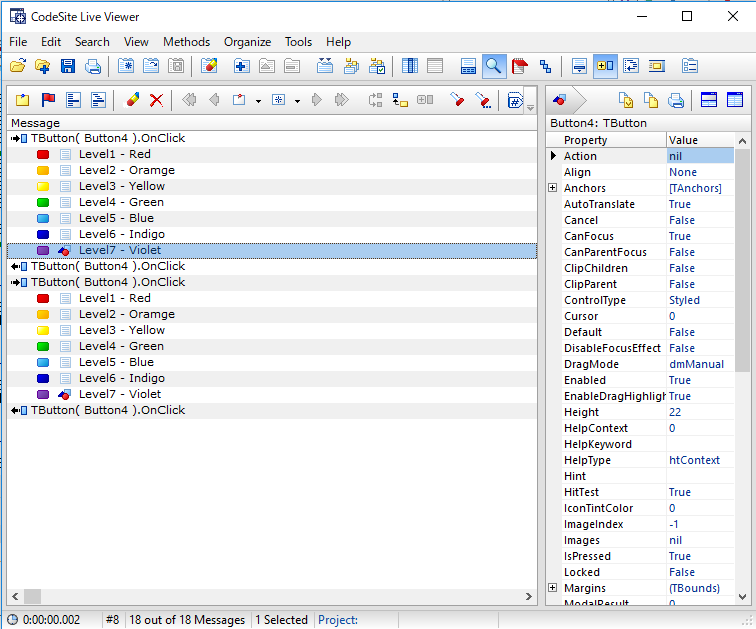This screenshot has width=756, height=629.
Task: Click the blue plus add-category icon
Action: click(x=241, y=66)
